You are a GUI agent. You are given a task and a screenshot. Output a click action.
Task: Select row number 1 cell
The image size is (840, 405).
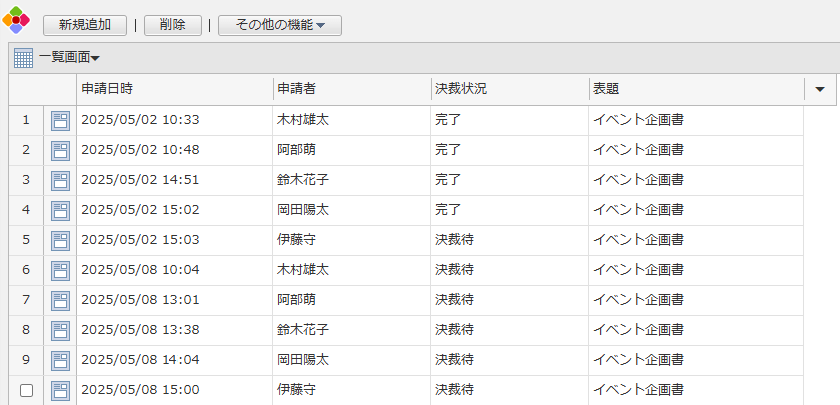pyautogui.click(x=26, y=121)
